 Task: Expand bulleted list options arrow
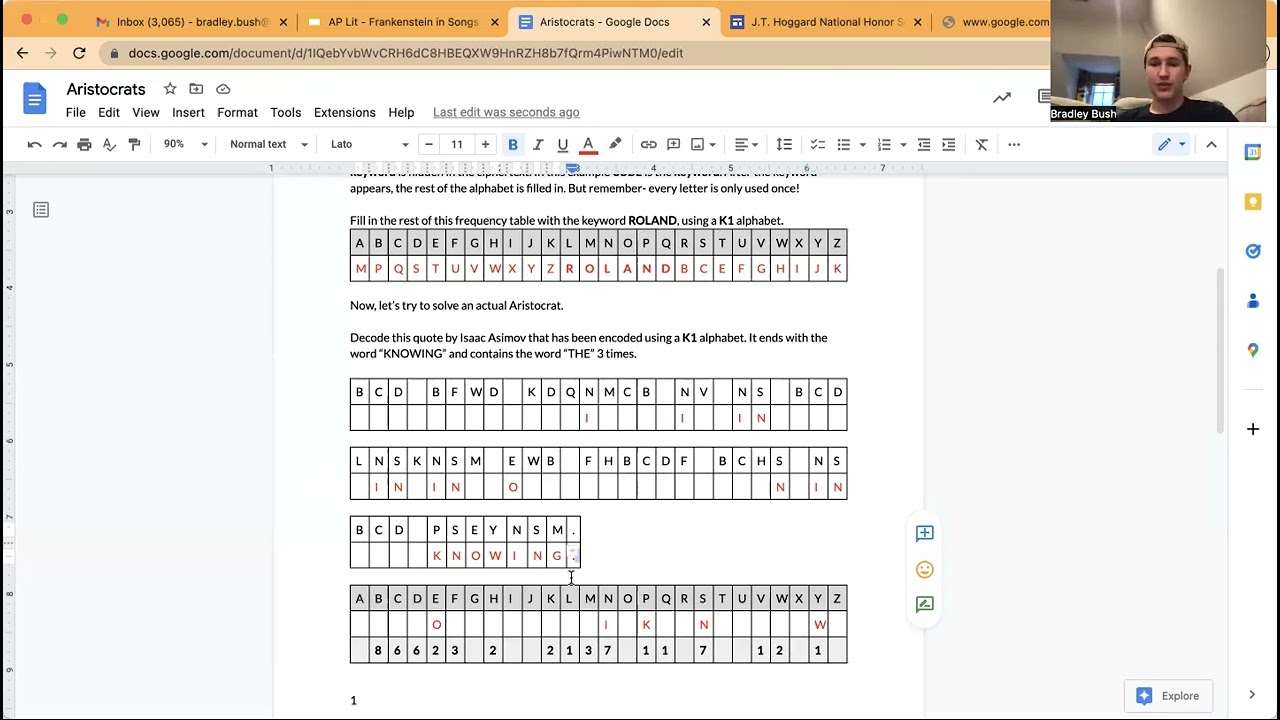[862, 145]
